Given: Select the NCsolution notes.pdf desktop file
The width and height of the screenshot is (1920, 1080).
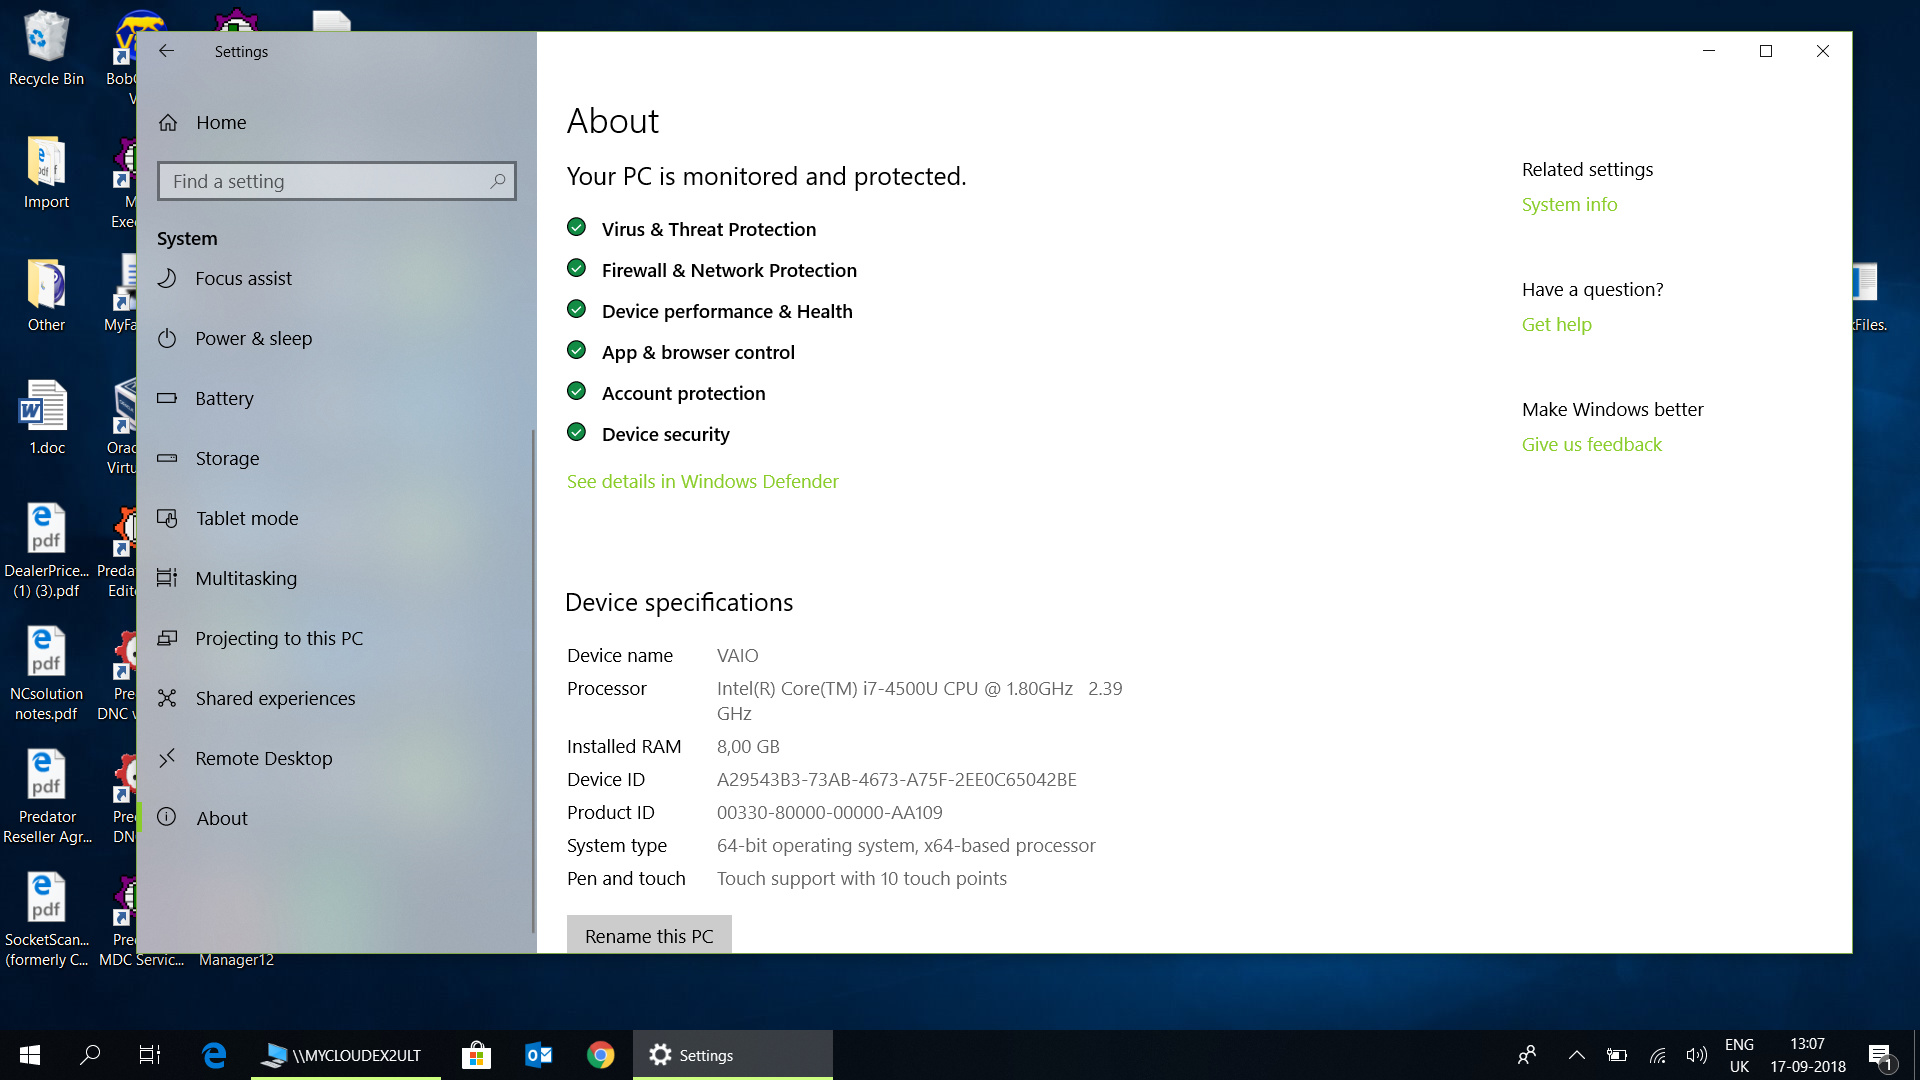Looking at the screenshot, I should [x=46, y=674].
